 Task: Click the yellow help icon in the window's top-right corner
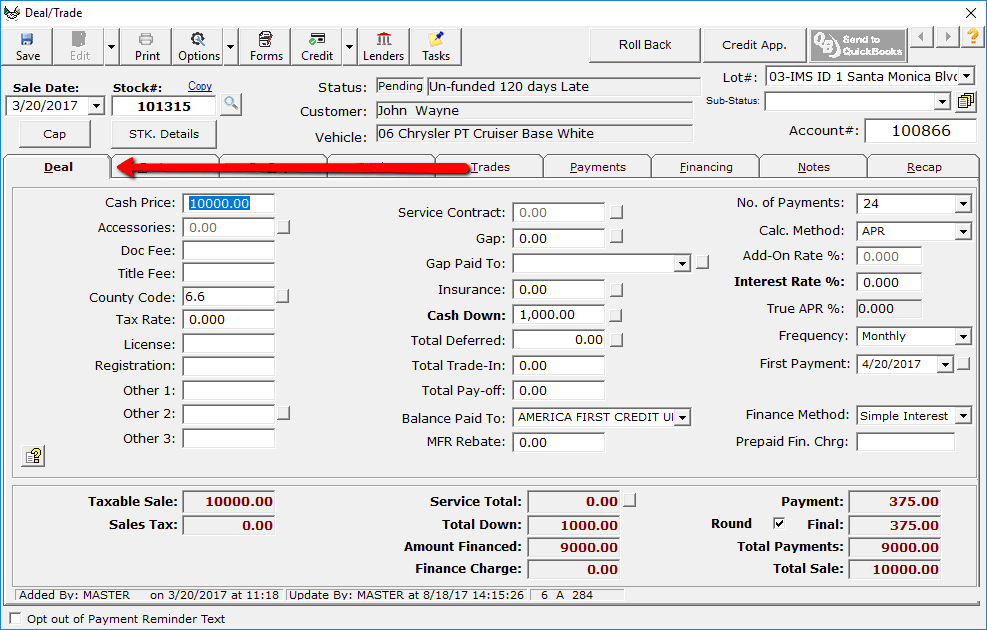[973, 38]
